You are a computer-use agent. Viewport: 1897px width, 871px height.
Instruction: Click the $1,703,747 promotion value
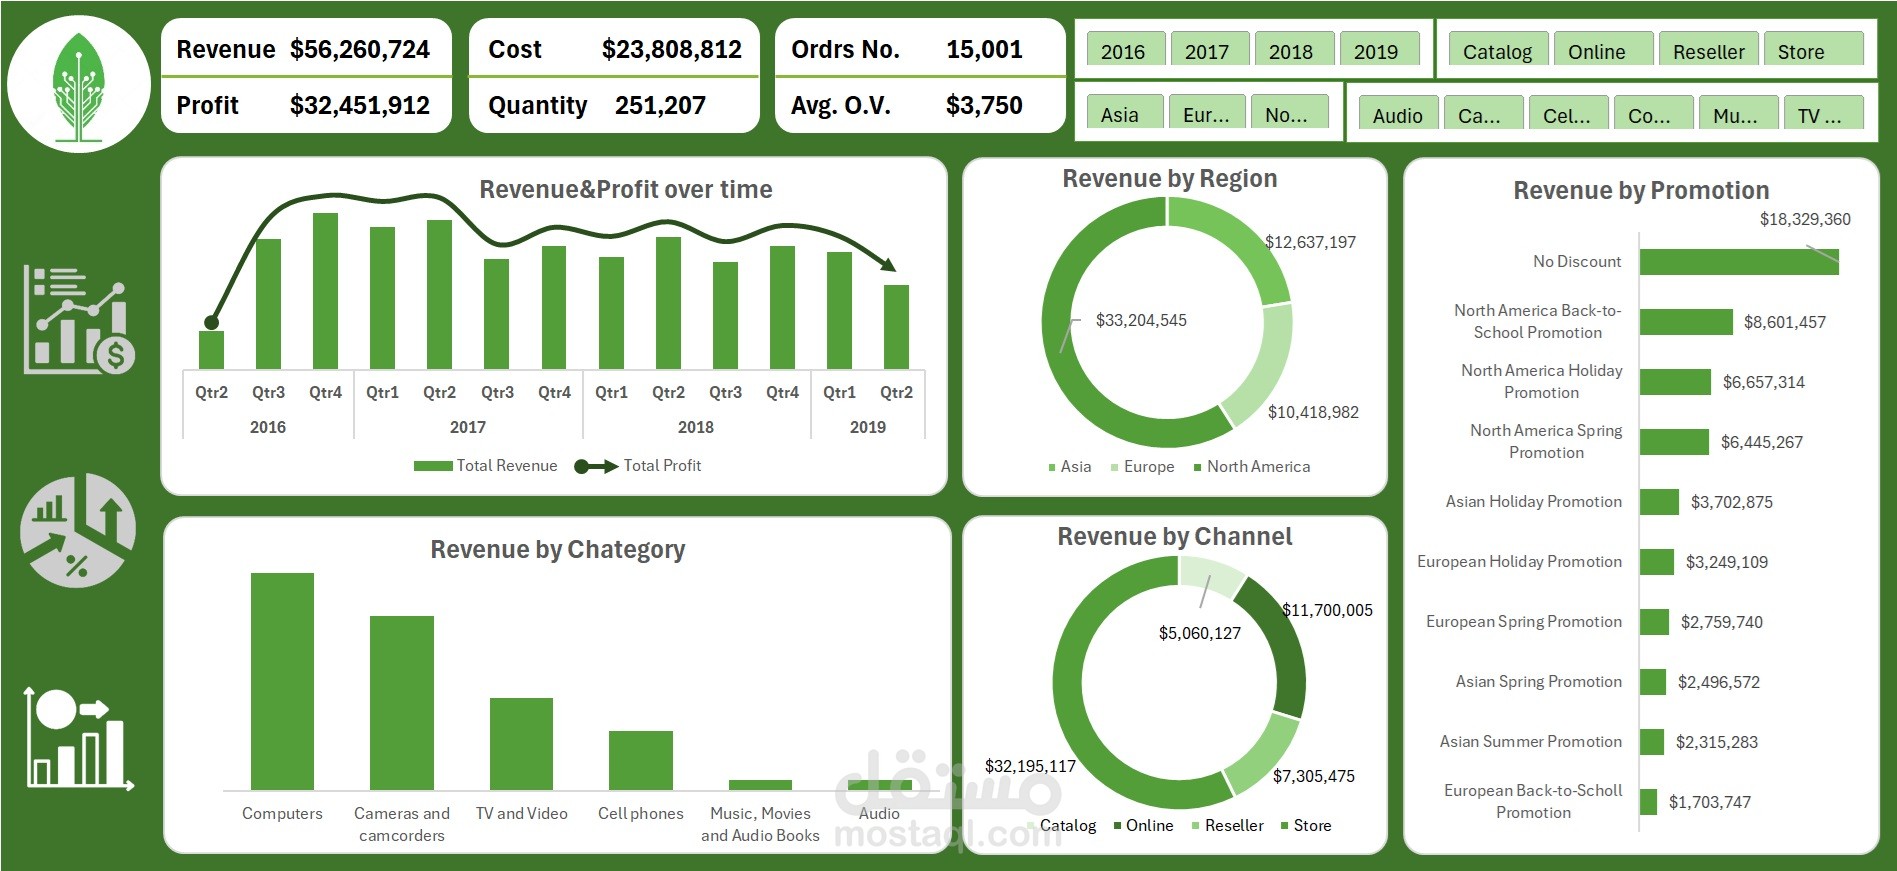point(1710,802)
